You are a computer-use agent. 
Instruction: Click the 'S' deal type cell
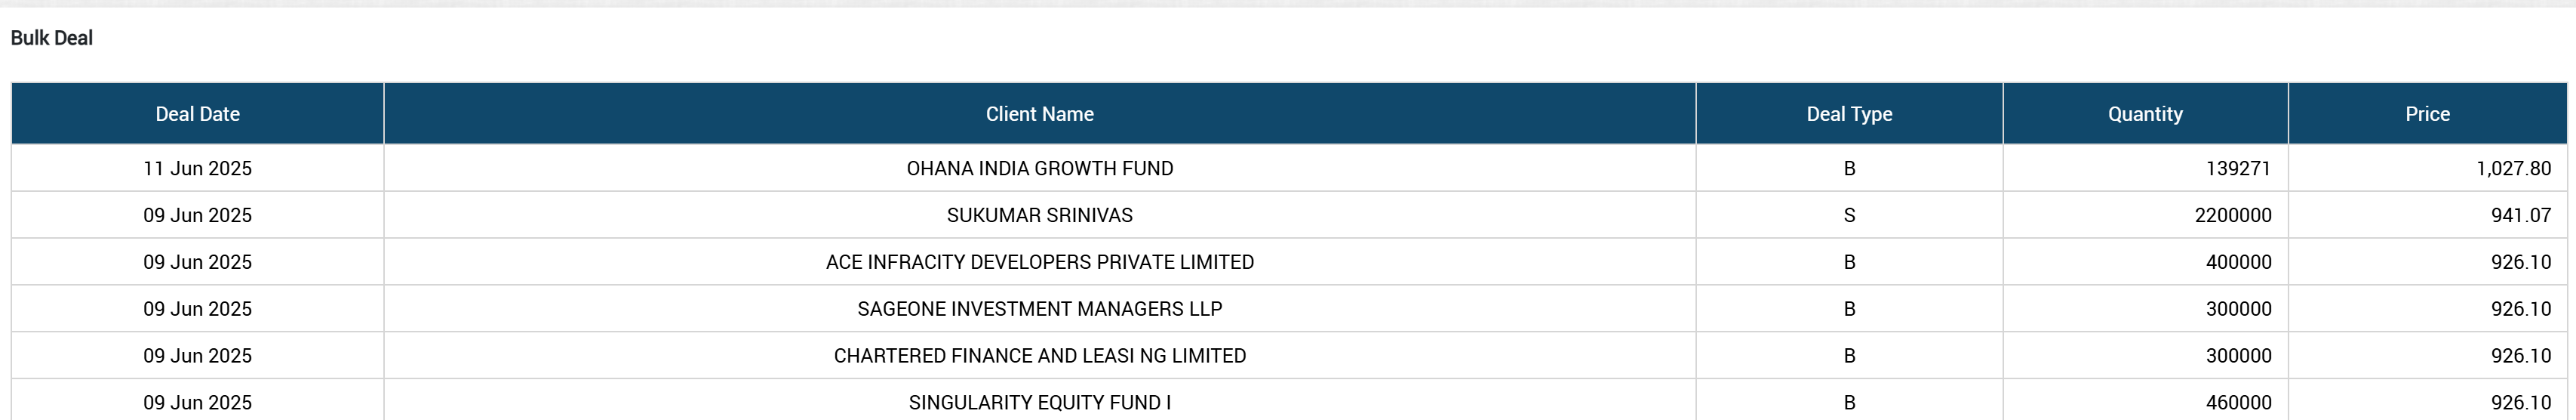(x=1849, y=215)
